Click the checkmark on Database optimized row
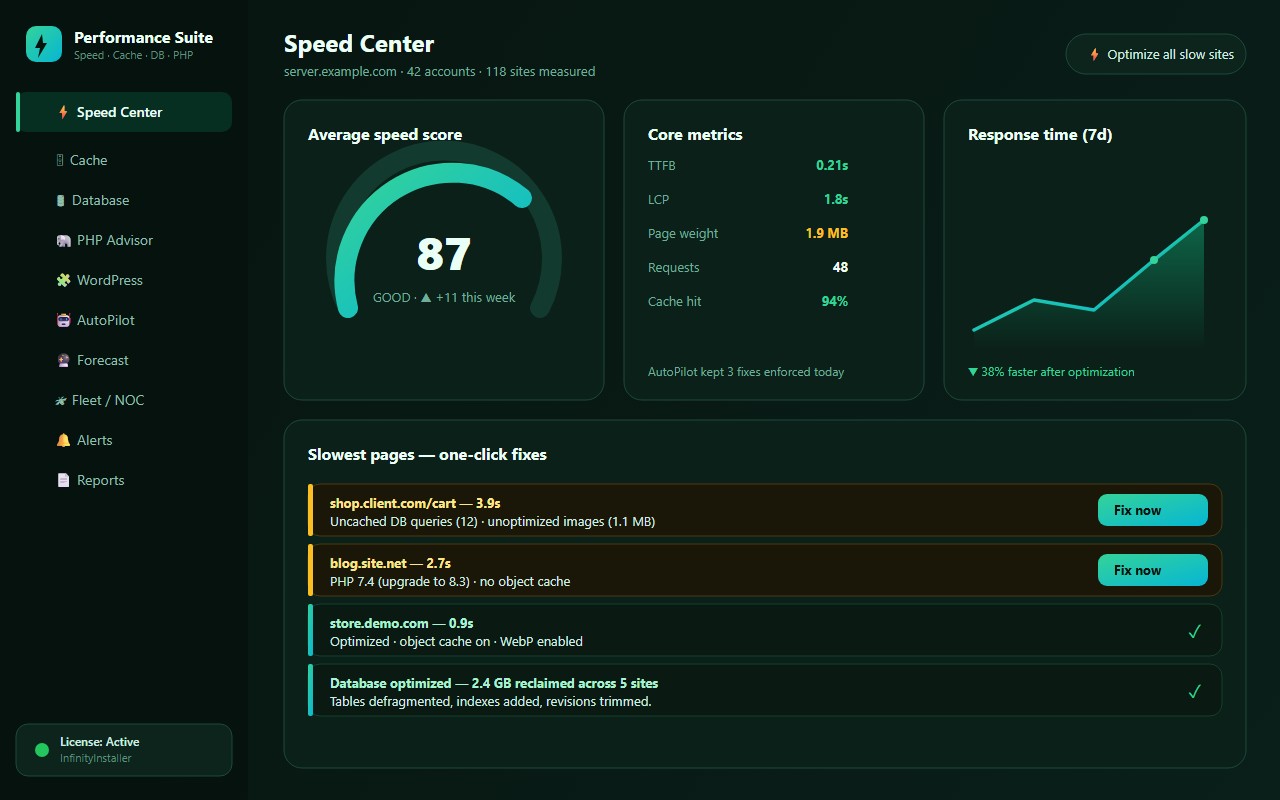1280x800 pixels. (x=1194, y=691)
